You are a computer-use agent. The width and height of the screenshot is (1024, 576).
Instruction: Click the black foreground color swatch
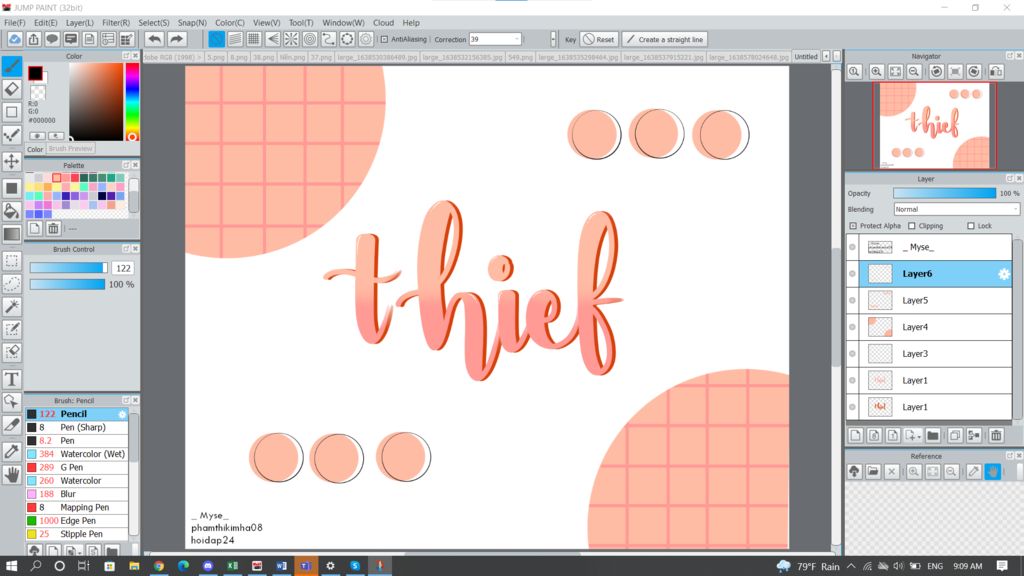35,73
